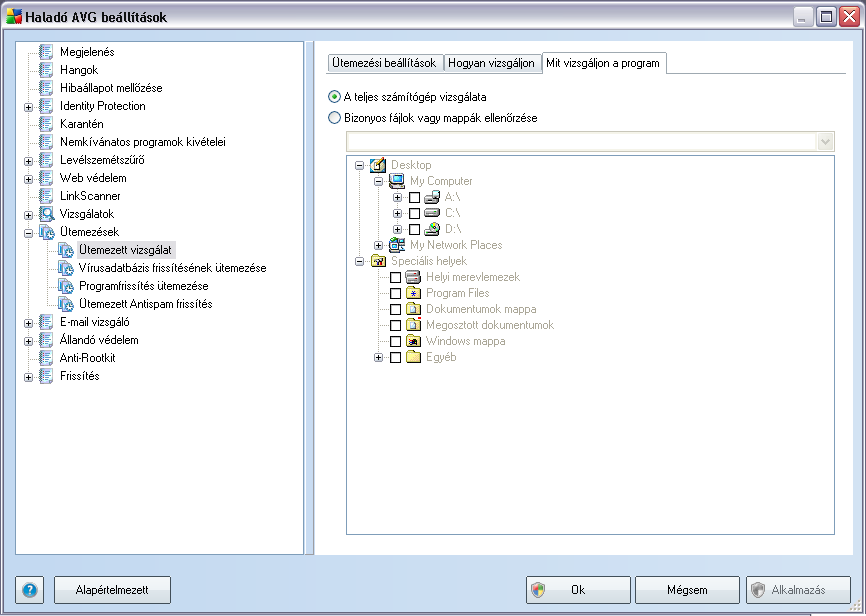Switch to Hogyan vizsgáljon tab
Screen dimensions: 866x616
point(492,63)
